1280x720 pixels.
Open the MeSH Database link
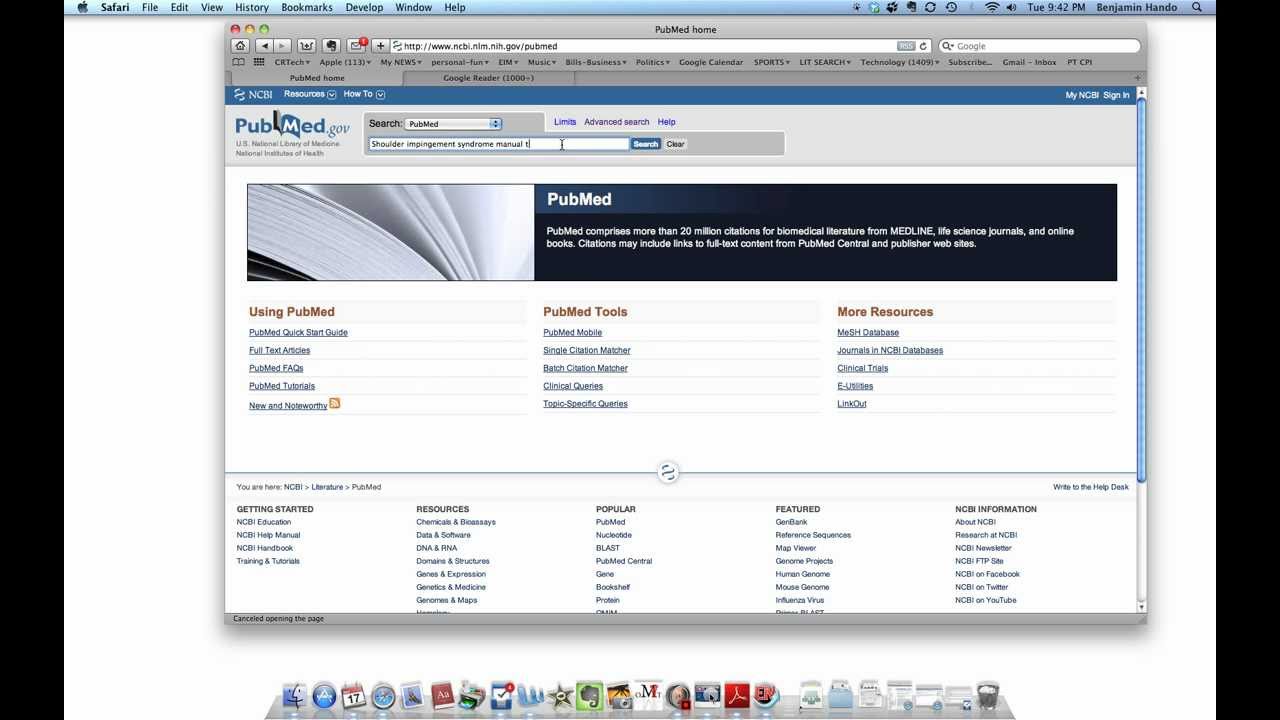868,332
